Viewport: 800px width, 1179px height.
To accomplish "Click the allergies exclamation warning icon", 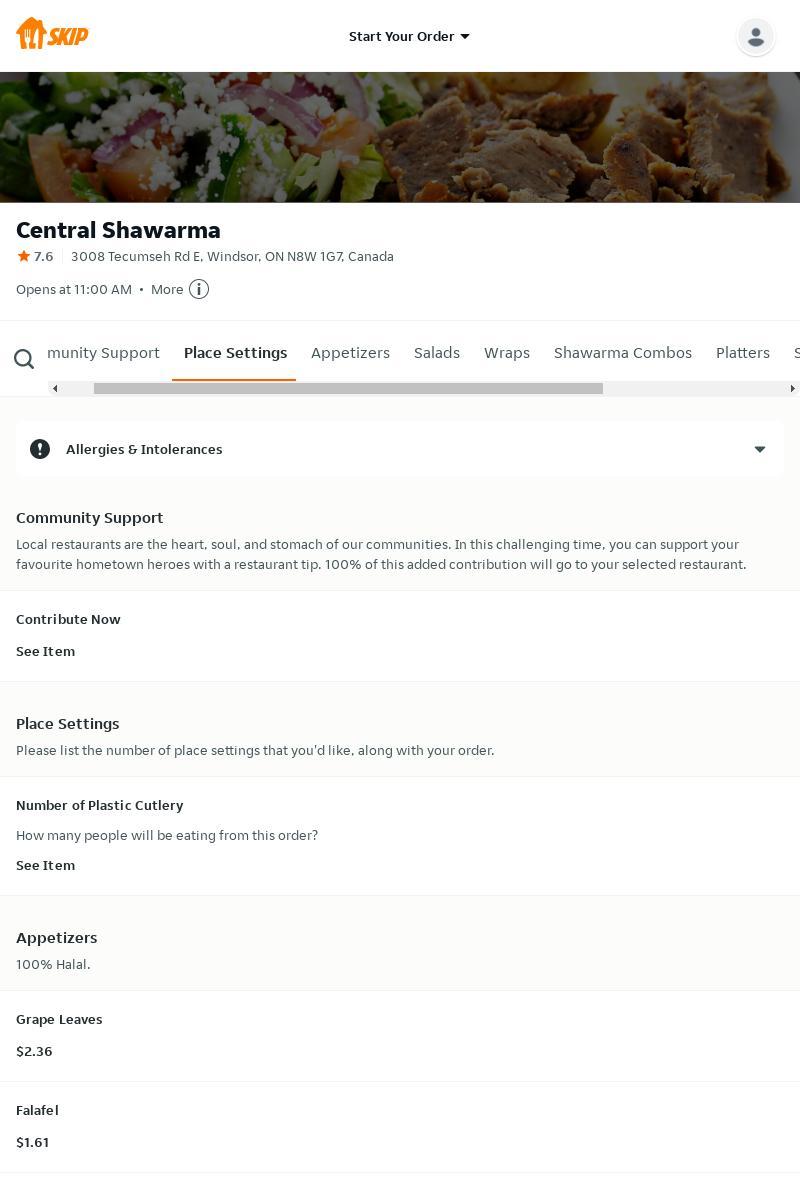I will point(40,449).
